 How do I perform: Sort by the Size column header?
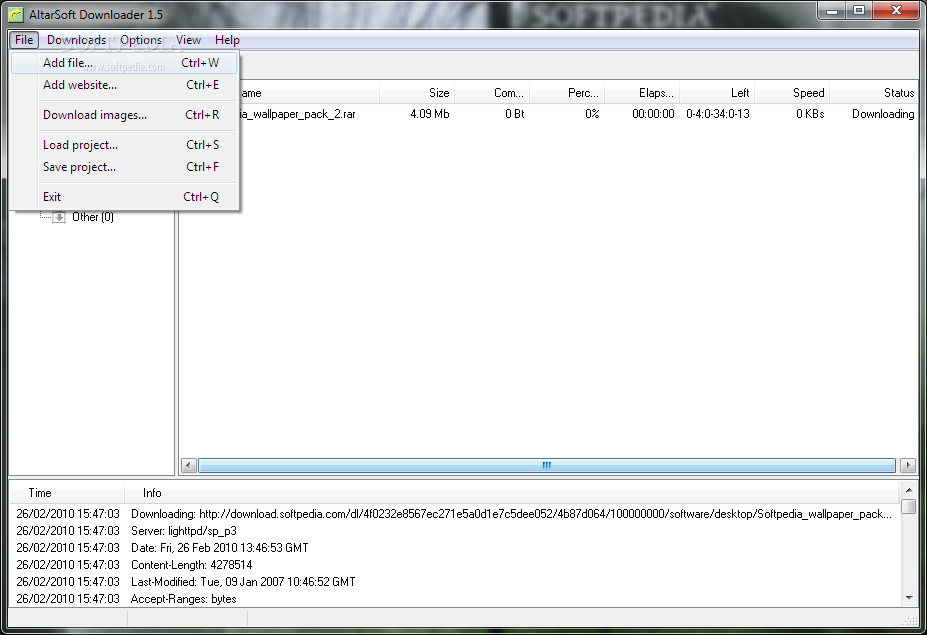[417, 93]
